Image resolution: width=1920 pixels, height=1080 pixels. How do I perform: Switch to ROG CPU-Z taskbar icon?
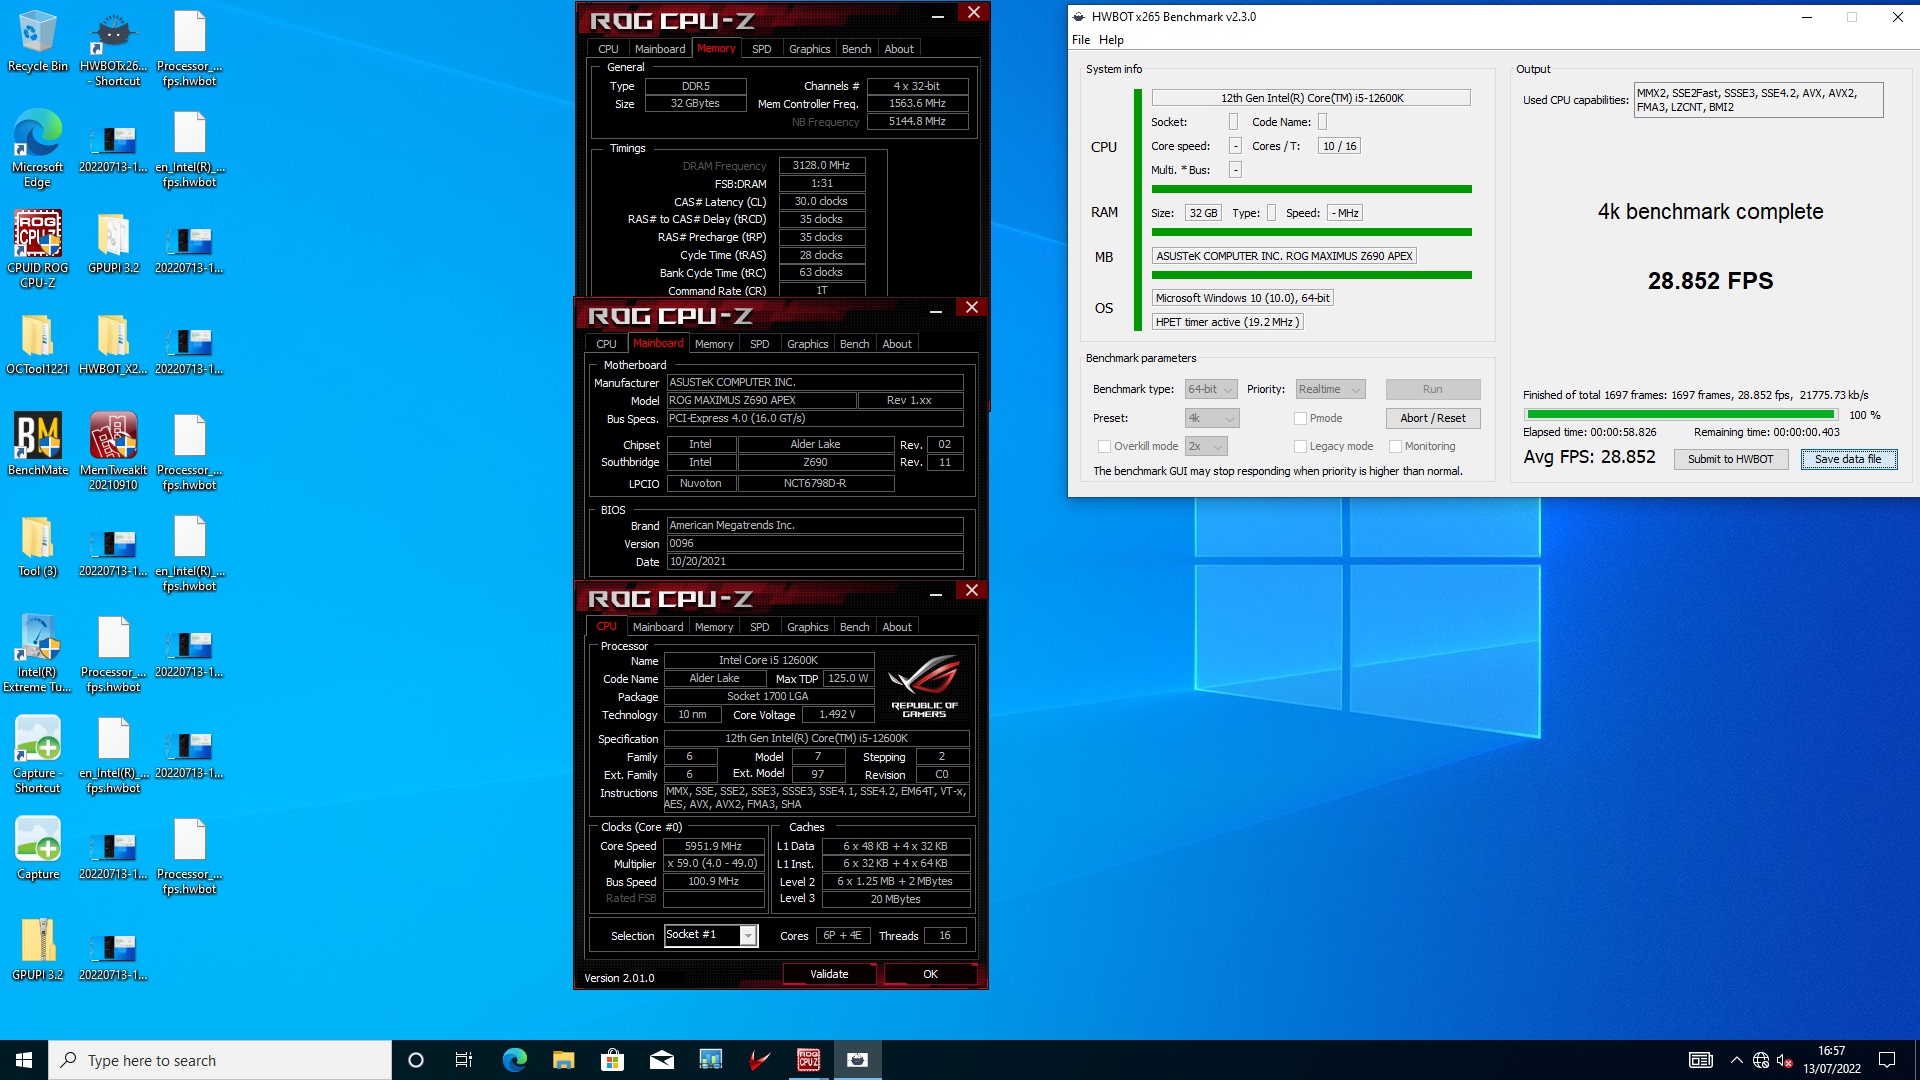pyautogui.click(x=808, y=1060)
